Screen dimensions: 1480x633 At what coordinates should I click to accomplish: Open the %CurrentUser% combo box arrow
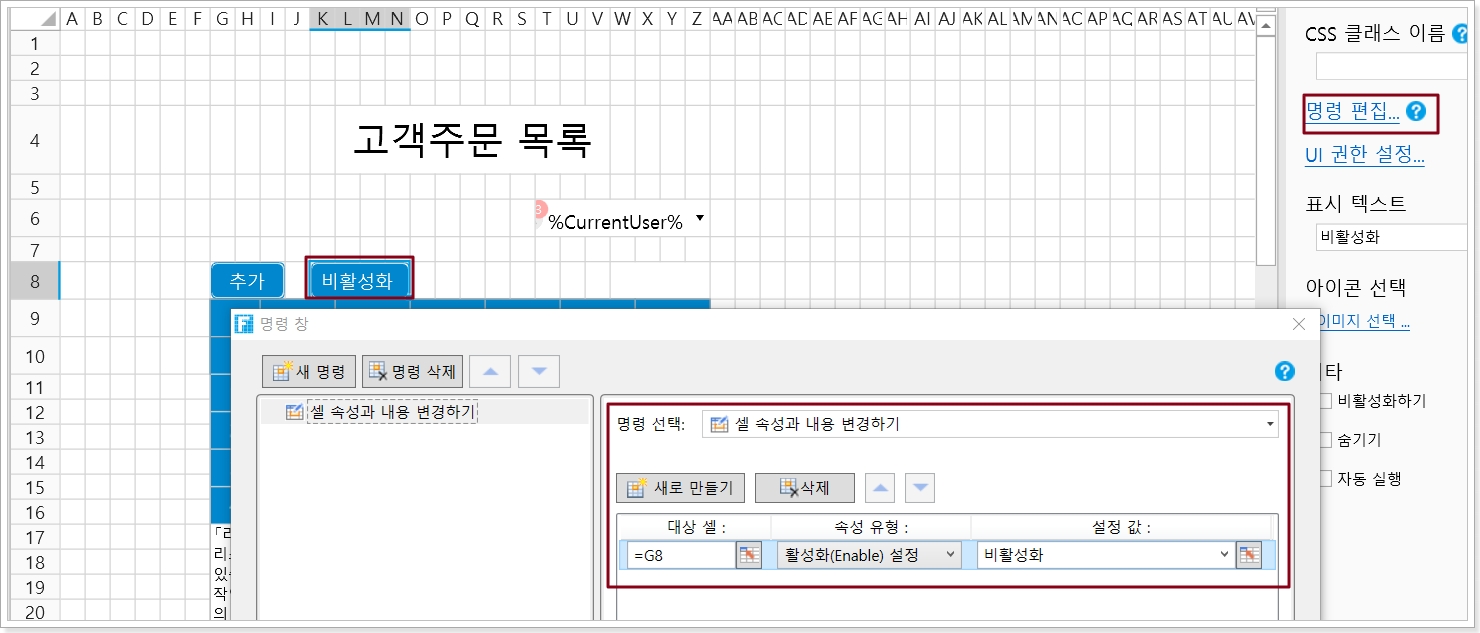pos(700,219)
